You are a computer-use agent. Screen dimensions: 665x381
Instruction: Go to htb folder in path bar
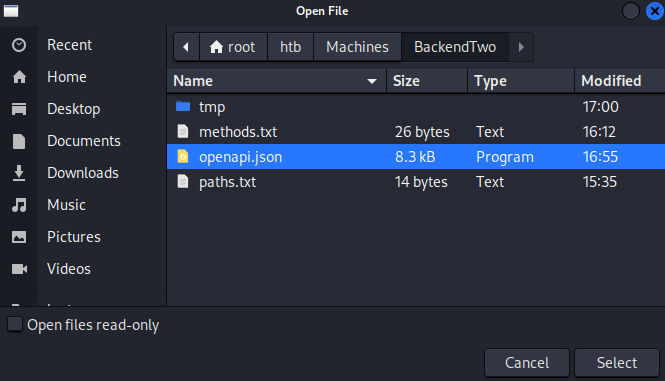tap(291, 47)
